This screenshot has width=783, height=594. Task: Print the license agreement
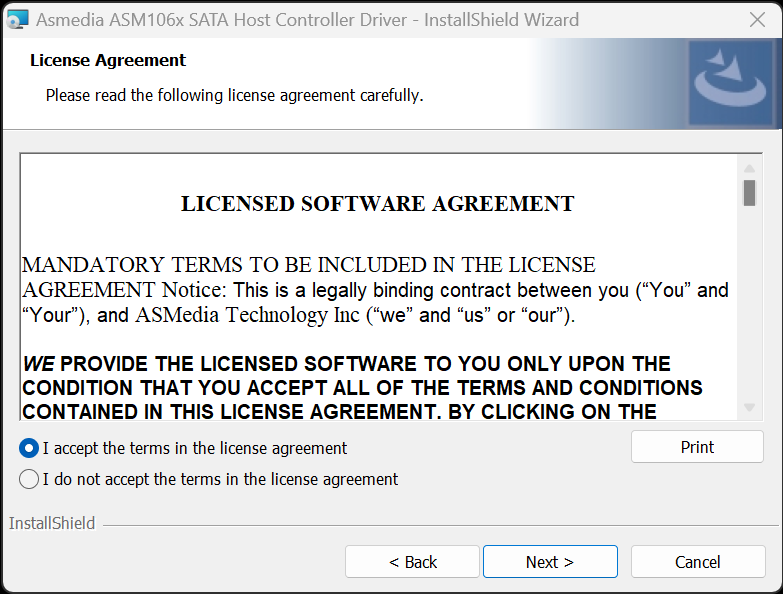click(x=697, y=447)
